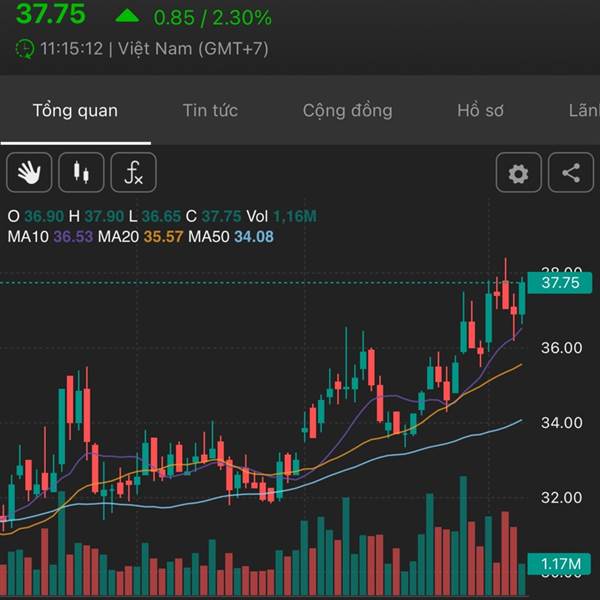The height and width of the screenshot is (600, 600).
Task: Click the 32.00 price axis label
Action: (x=561, y=498)
